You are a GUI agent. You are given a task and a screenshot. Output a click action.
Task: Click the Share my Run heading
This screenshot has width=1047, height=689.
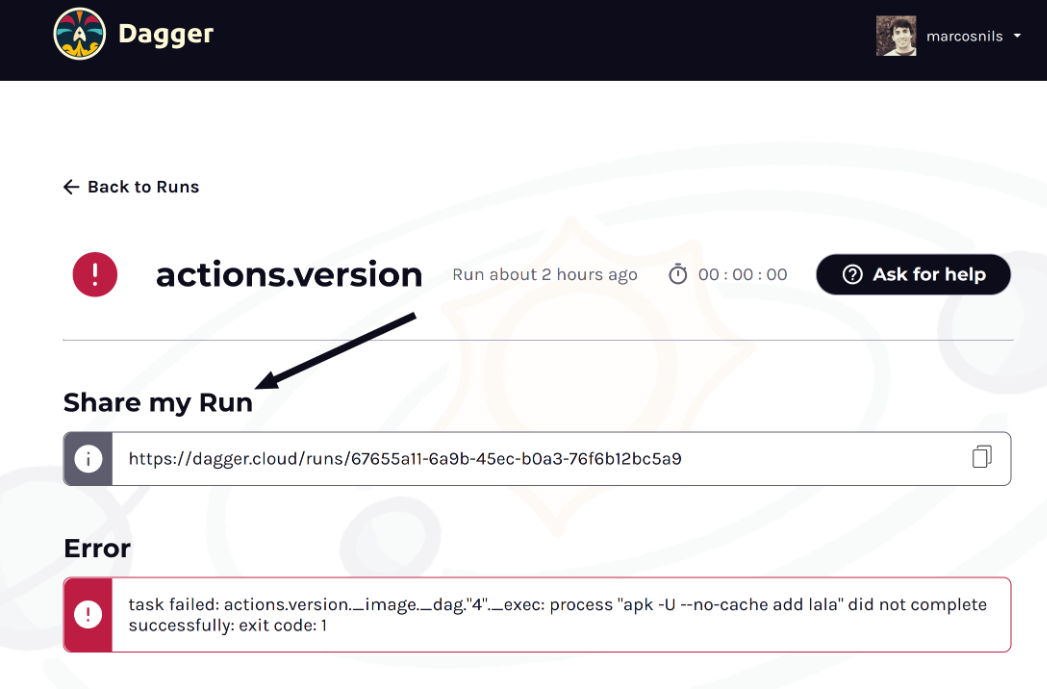click(158, 403)
